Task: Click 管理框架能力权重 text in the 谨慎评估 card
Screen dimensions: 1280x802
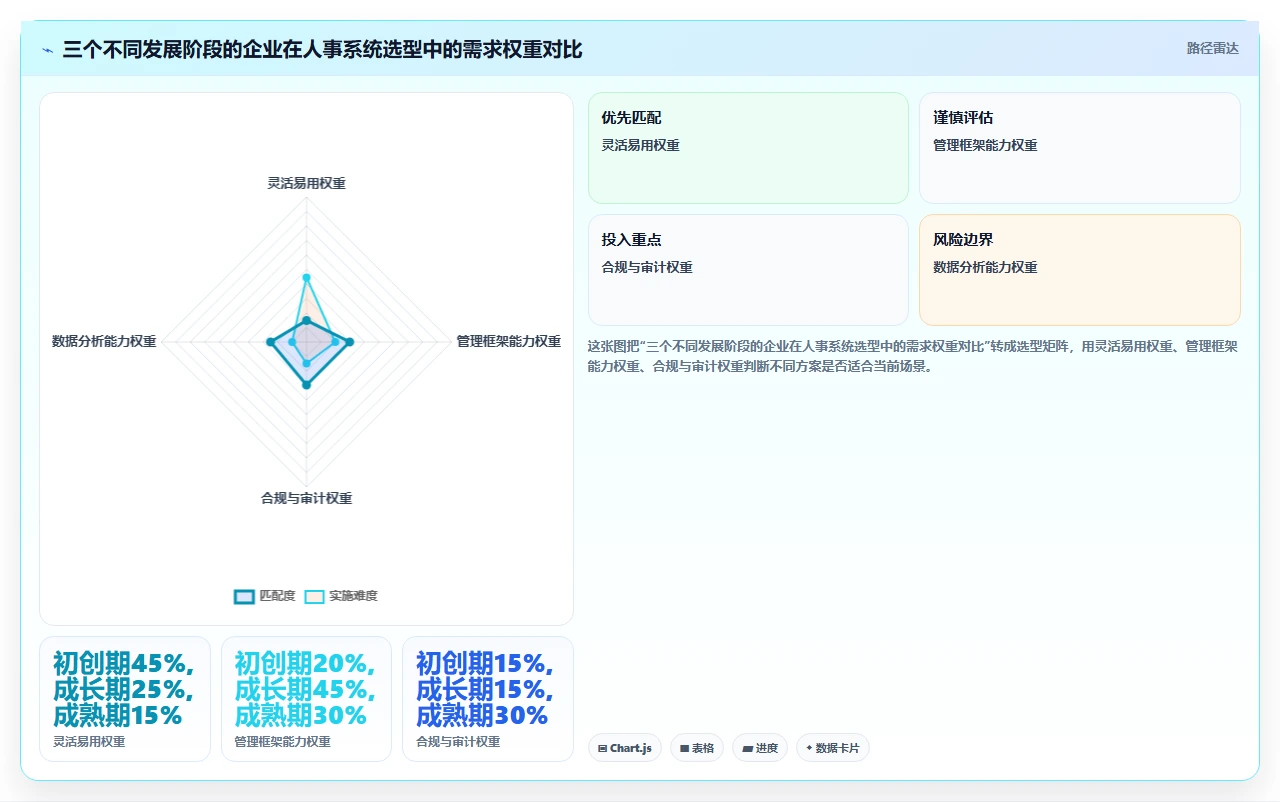Action: [x=985, y=145]
